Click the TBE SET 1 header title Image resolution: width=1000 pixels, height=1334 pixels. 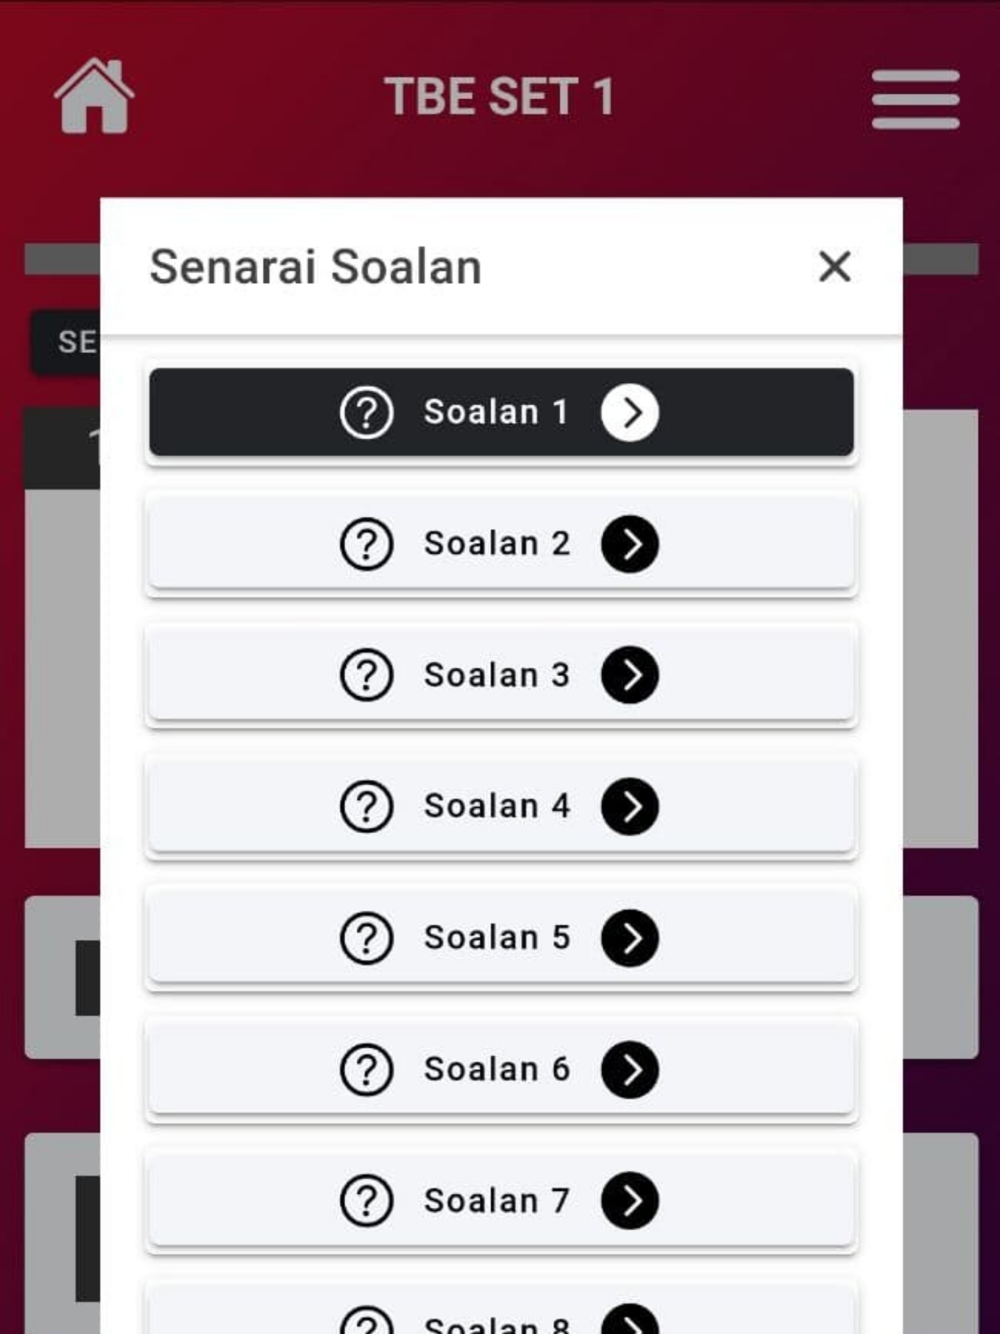click(499, 97)
